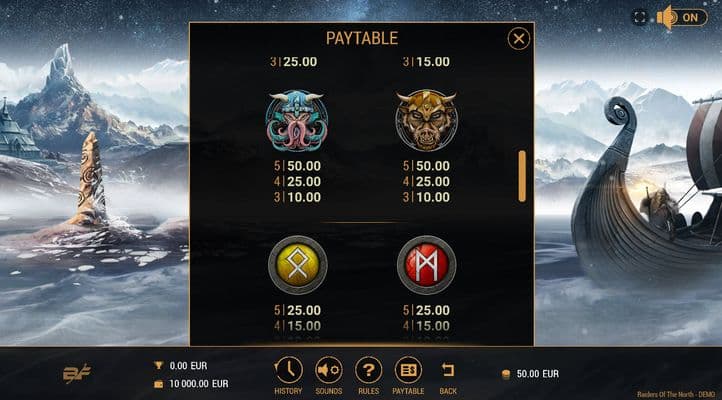Open the History clock icon
Image resolution: width=722 pixels, height=400 pixels.
coord(289,370)
